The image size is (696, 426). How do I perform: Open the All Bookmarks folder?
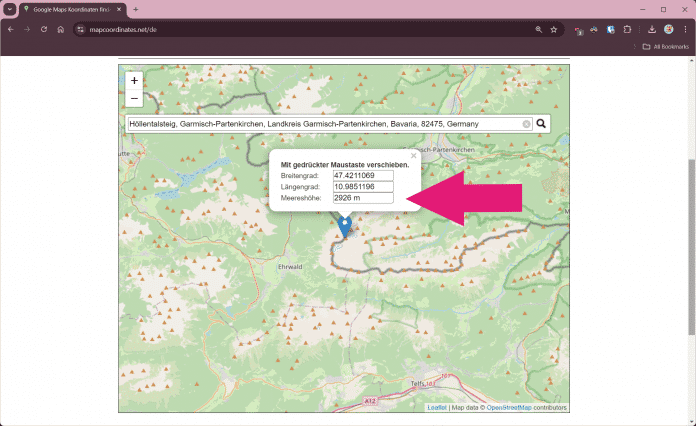point(665,46)
